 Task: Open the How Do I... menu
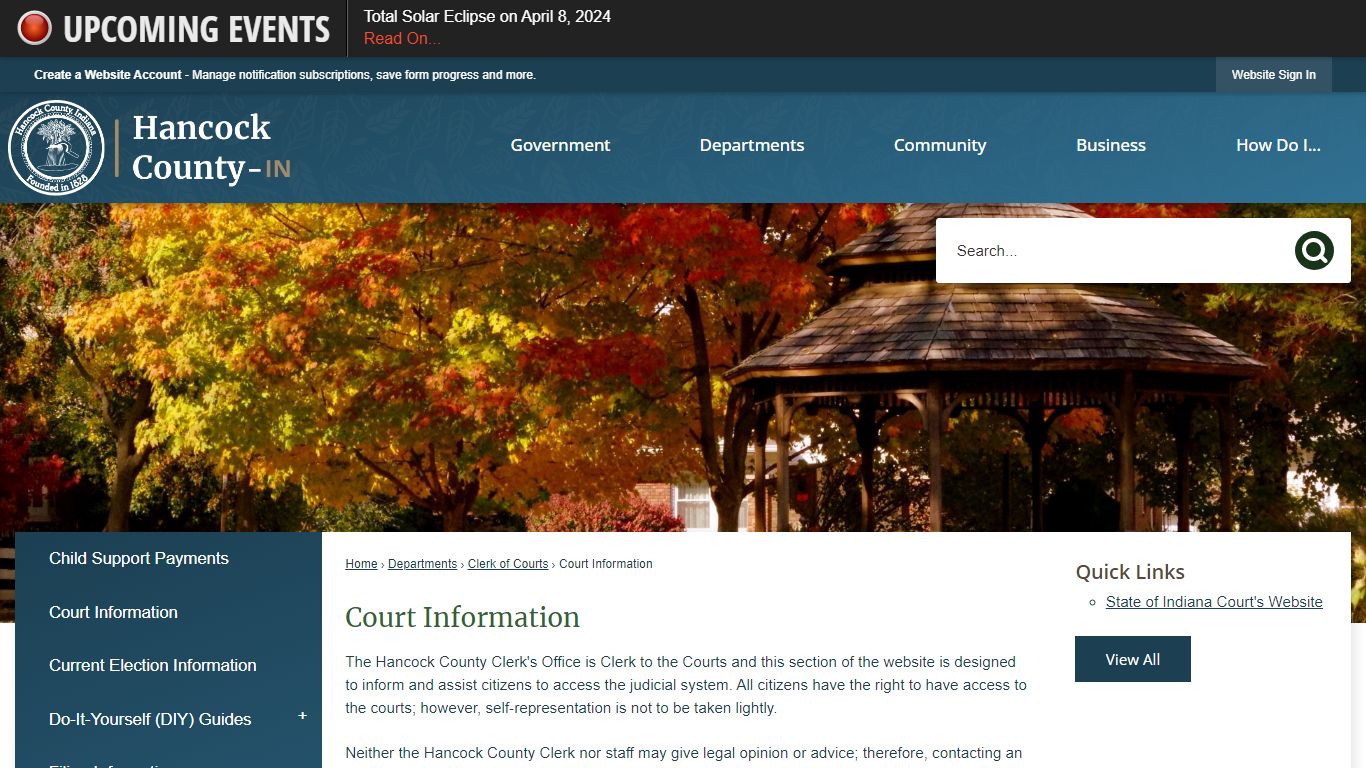(1278, 145)
